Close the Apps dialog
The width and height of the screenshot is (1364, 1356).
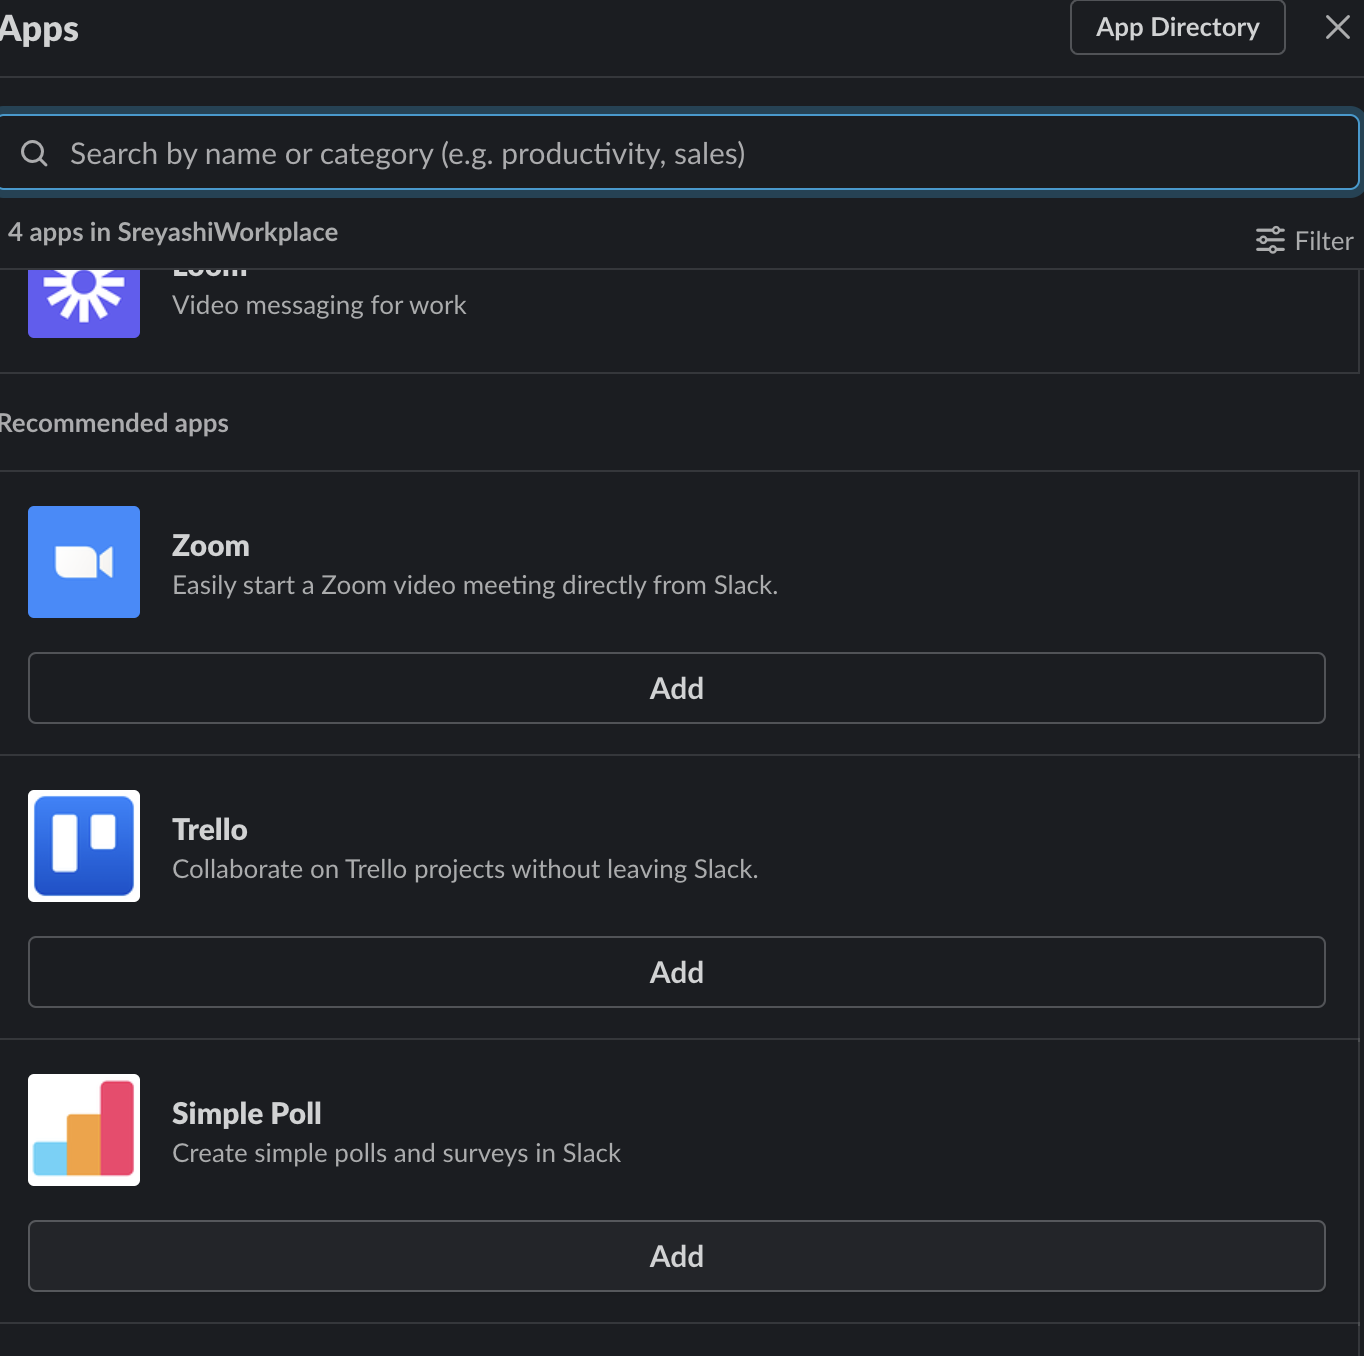pos(1337,27)
